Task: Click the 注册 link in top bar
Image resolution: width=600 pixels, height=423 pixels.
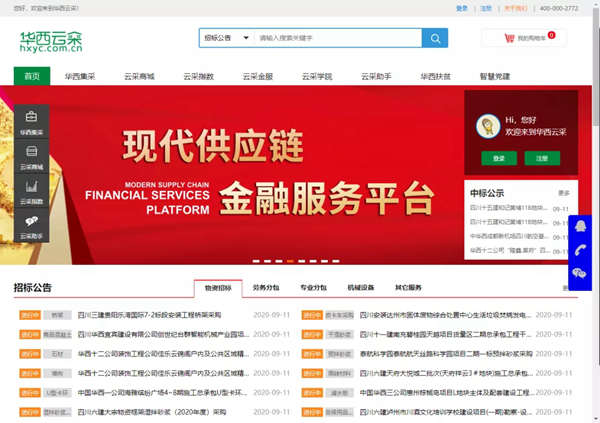Action: [486, 8]
